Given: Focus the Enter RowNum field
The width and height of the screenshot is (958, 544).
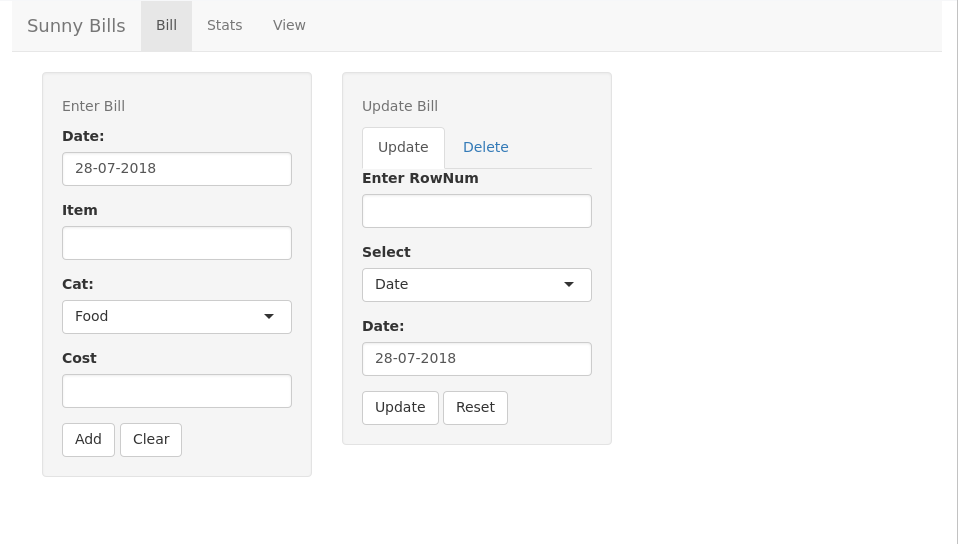Looking at the screenshot, I should pyautogui.click(x=477, y=211).
